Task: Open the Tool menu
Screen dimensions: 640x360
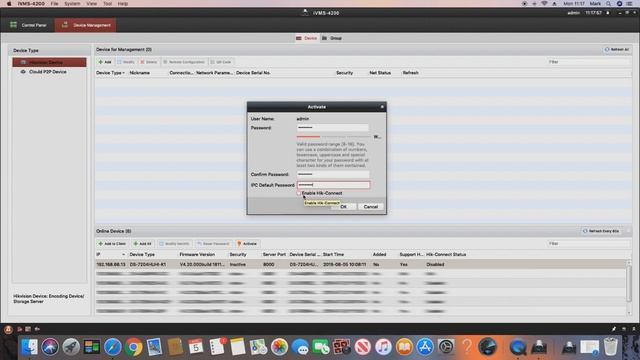Action: (x=107, y=3)
